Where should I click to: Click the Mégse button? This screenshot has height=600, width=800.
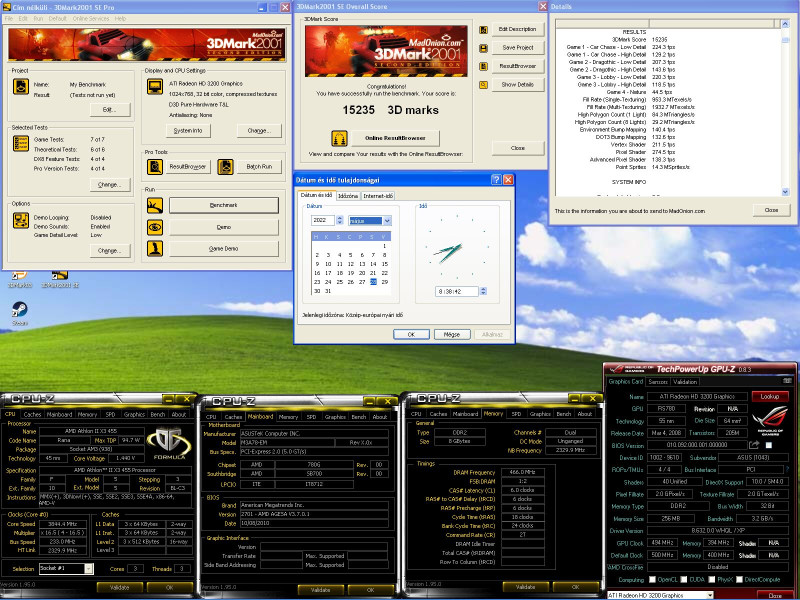coord(452,334)
